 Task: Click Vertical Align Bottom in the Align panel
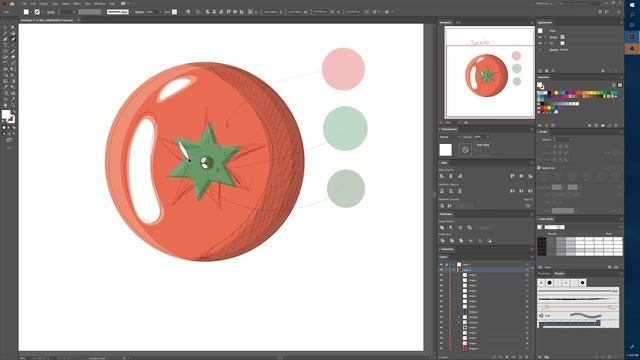(x=530, y=176)
